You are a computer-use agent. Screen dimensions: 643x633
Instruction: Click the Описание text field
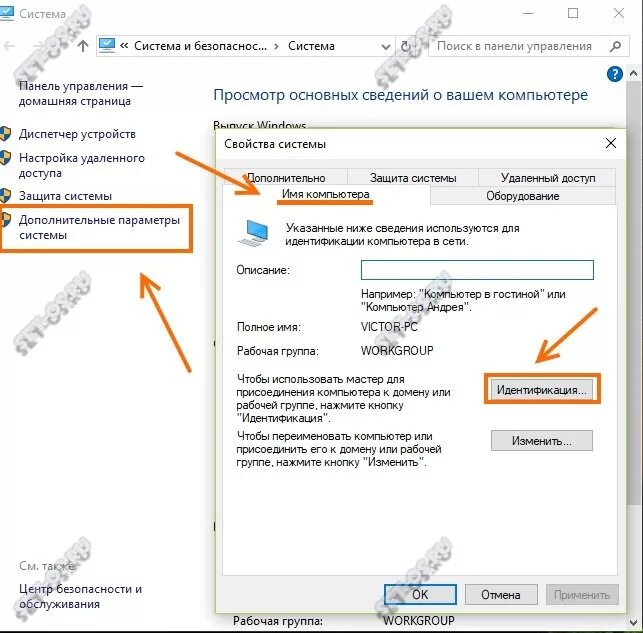click(x=477, y=270)
